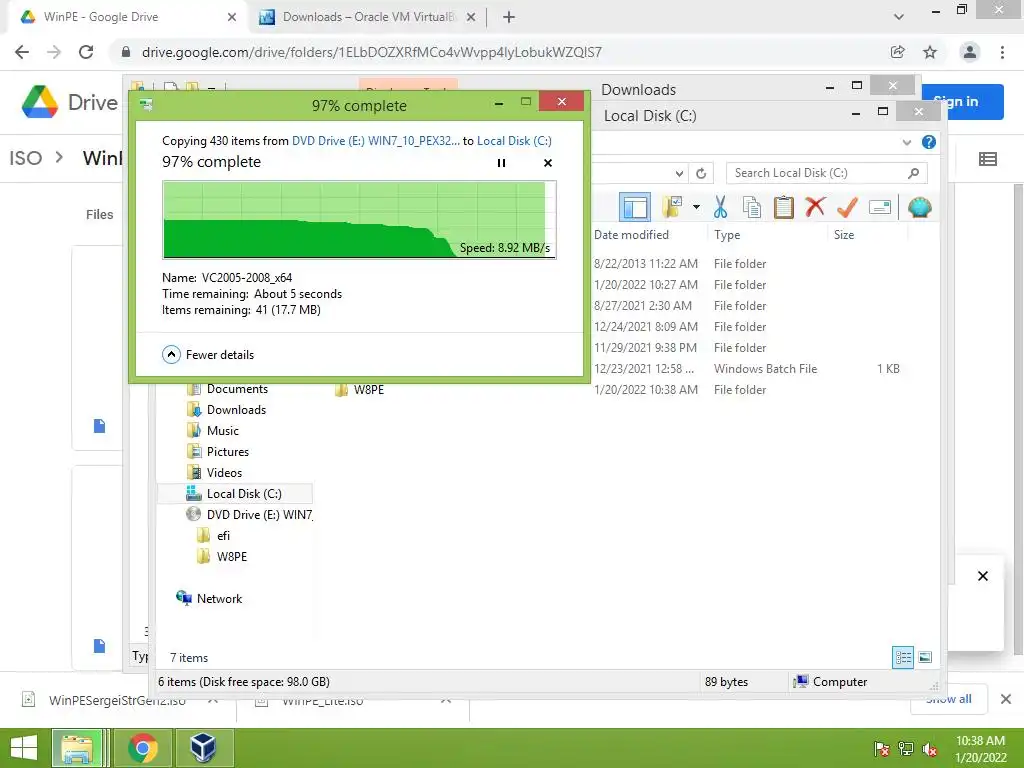Click the blue shell globe icon

tap(920, 207)
